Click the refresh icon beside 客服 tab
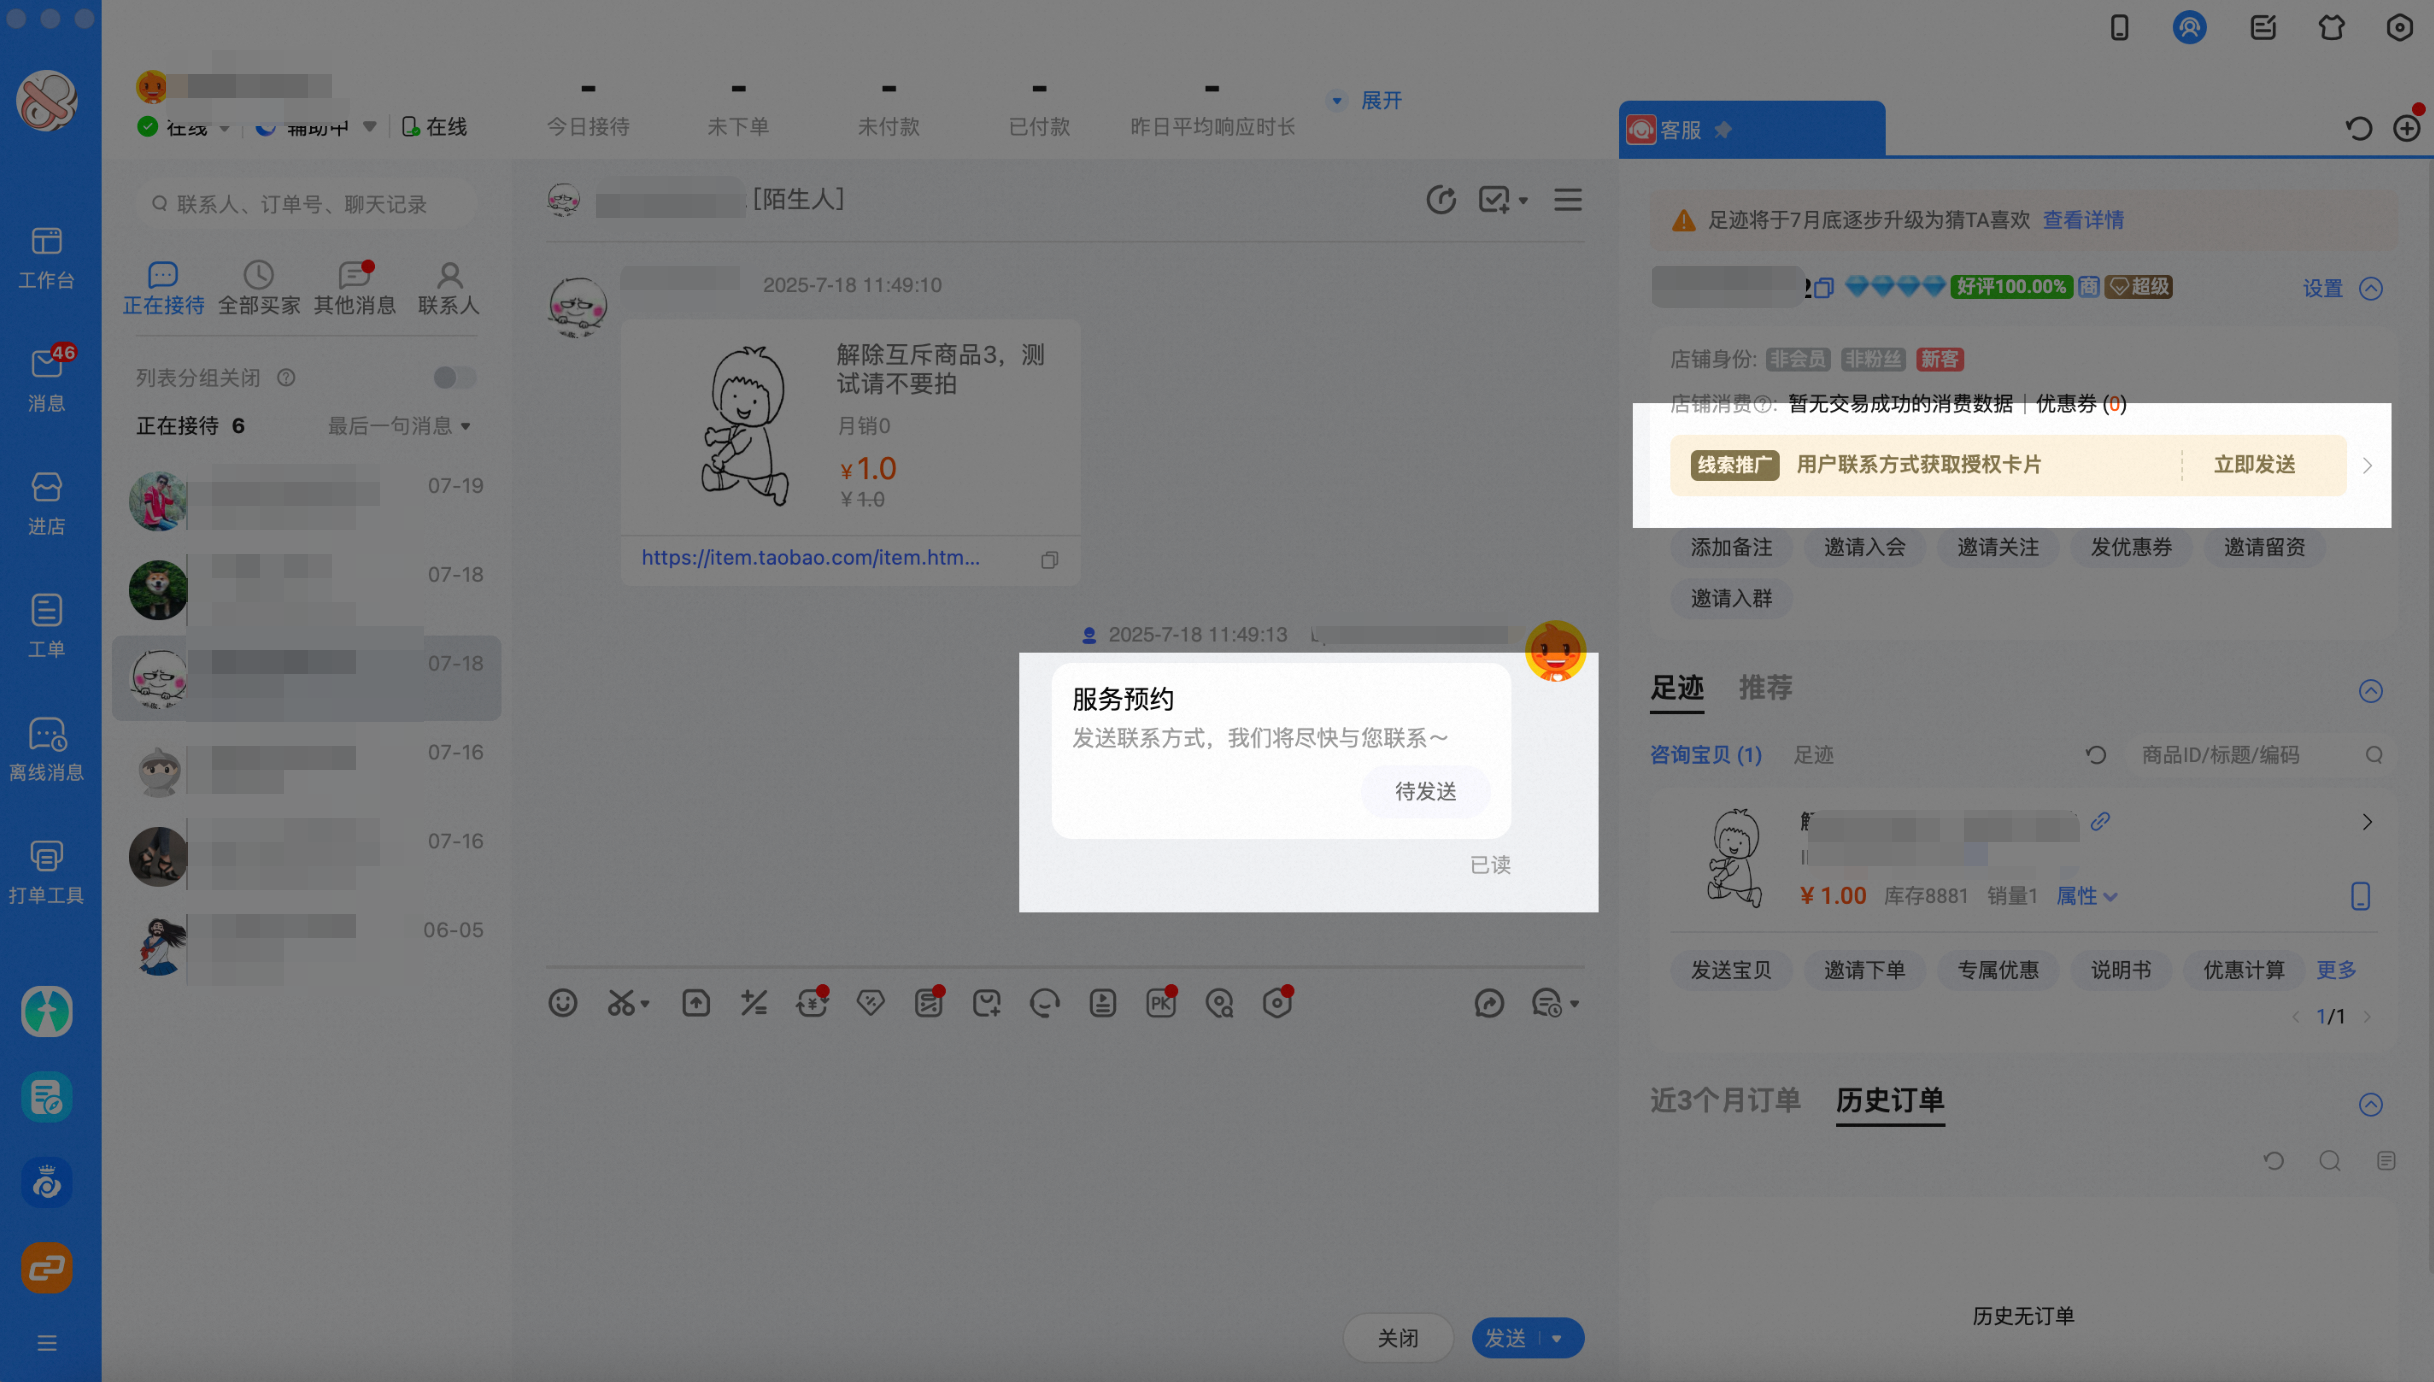The image size is (2434, 1382). 2358,128
